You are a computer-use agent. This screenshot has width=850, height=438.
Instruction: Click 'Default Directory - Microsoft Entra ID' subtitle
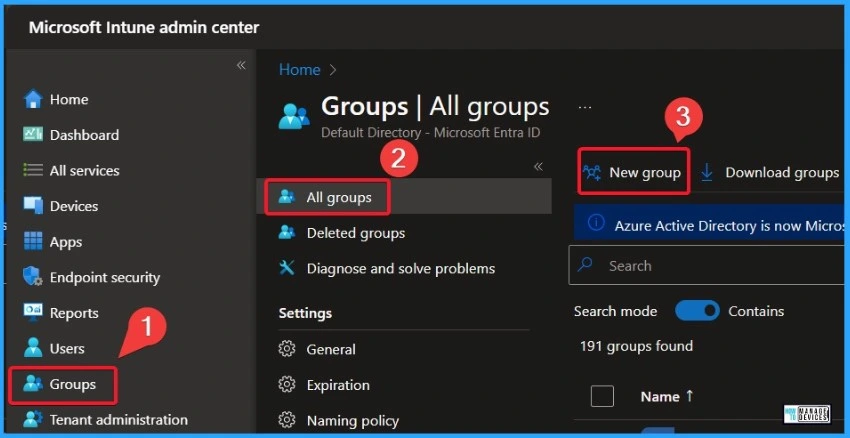pos(431,133)
